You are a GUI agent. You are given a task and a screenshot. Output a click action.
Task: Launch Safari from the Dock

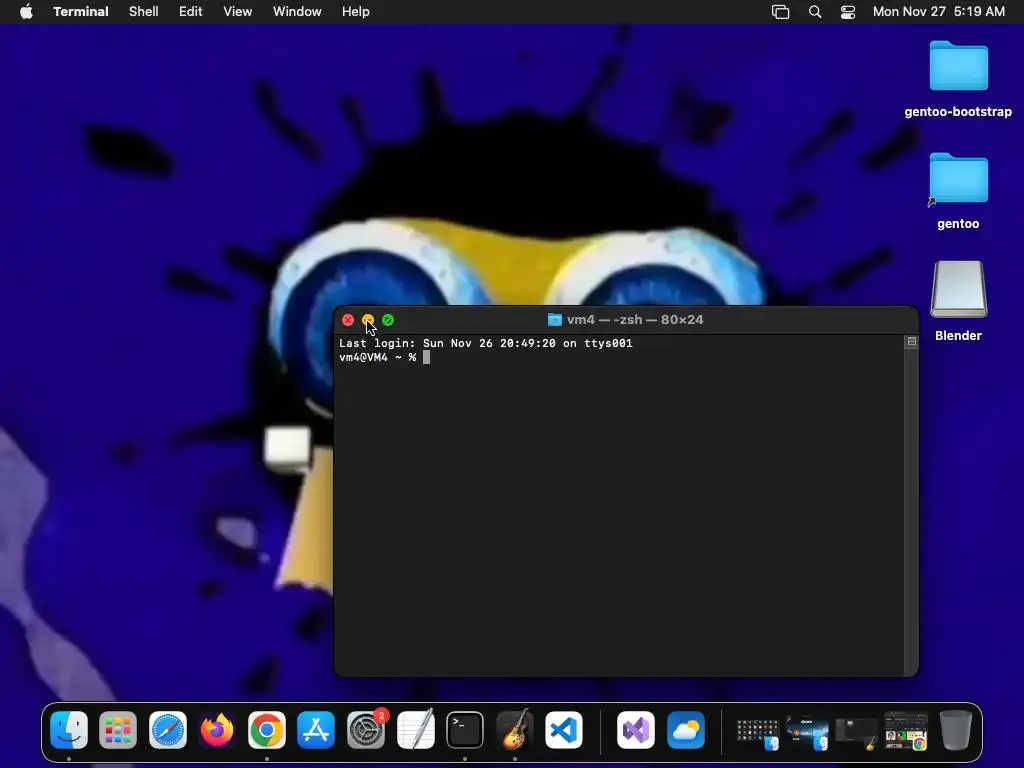click(168, 729)
